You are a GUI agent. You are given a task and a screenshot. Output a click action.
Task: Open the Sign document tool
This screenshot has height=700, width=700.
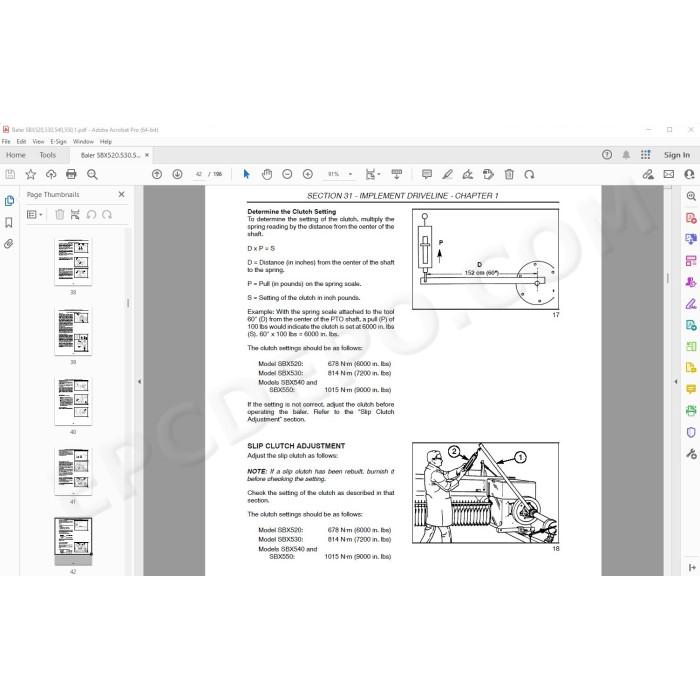[x=468, y=174]
